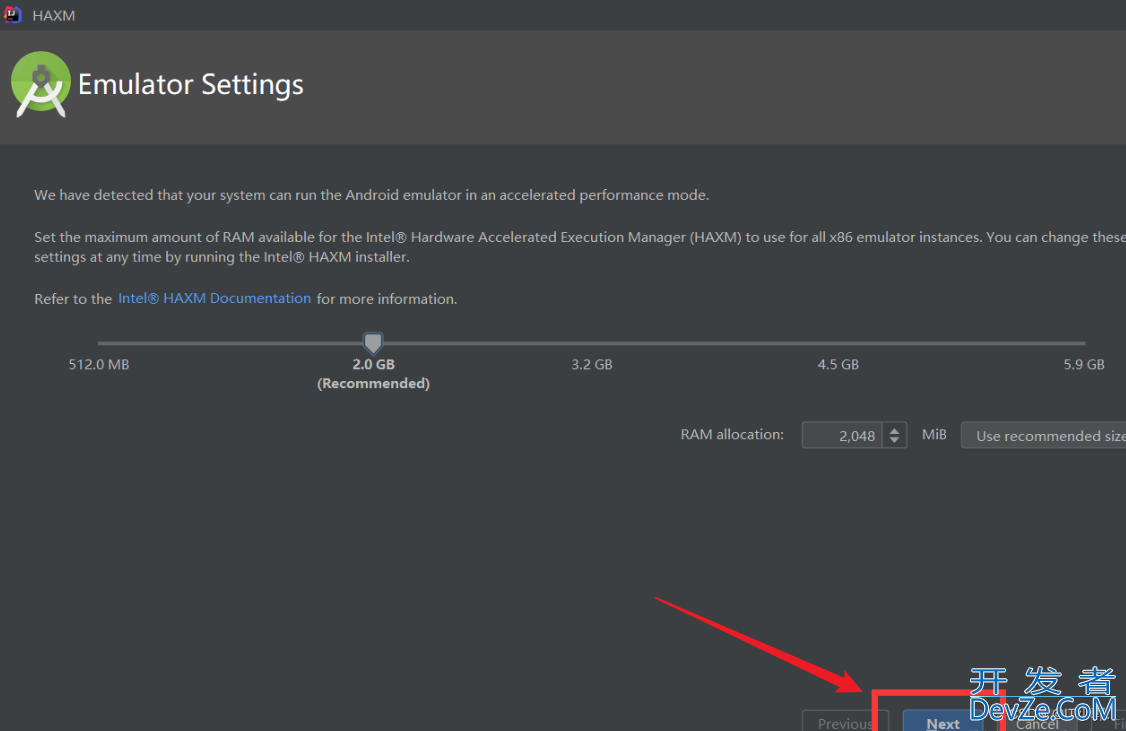This screenshot has width=1126, height=731.
Task: Click the RAM allocation label
Action: click(x=732, y=434)
